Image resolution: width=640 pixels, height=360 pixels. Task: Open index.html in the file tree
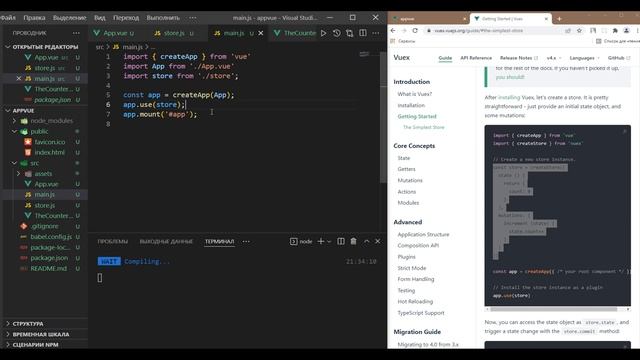pos(49,152)
